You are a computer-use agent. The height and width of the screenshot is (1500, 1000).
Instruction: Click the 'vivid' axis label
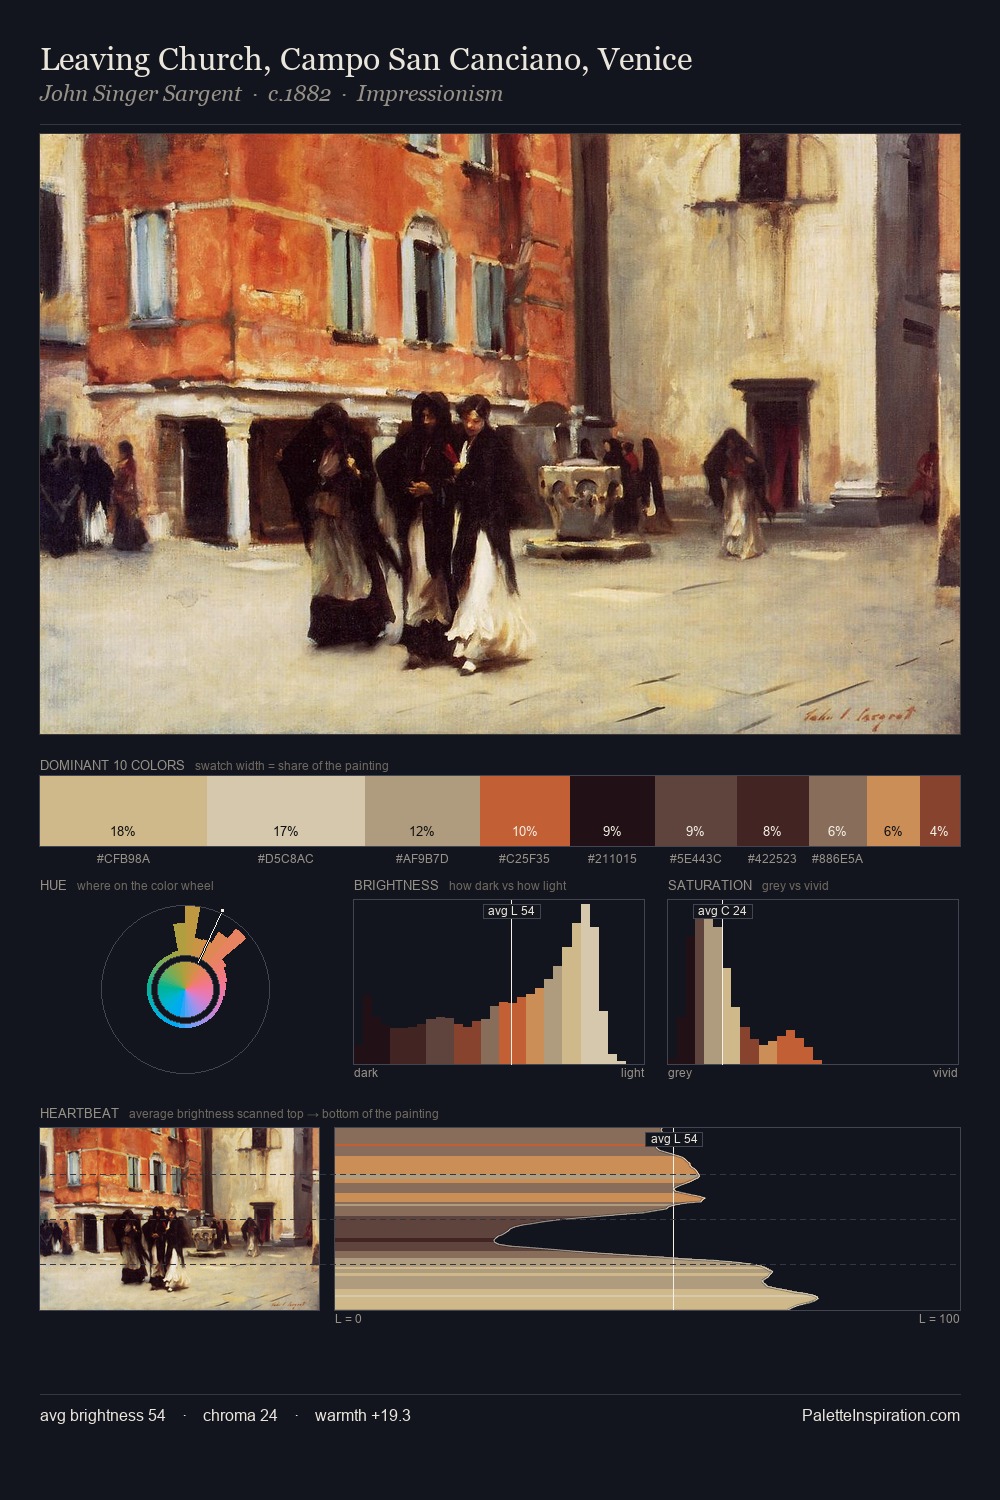[945, 1073]
